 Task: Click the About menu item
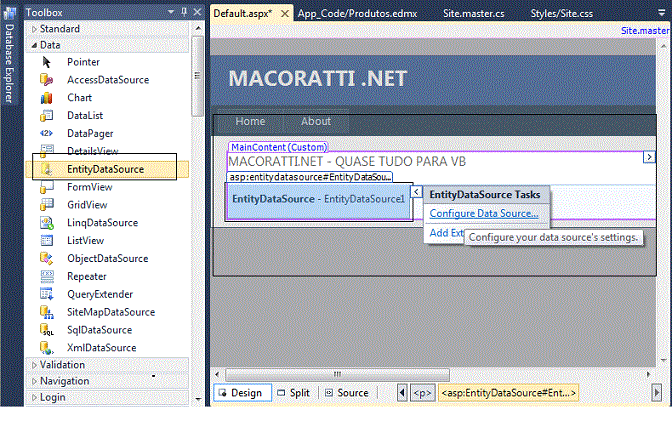316,122
